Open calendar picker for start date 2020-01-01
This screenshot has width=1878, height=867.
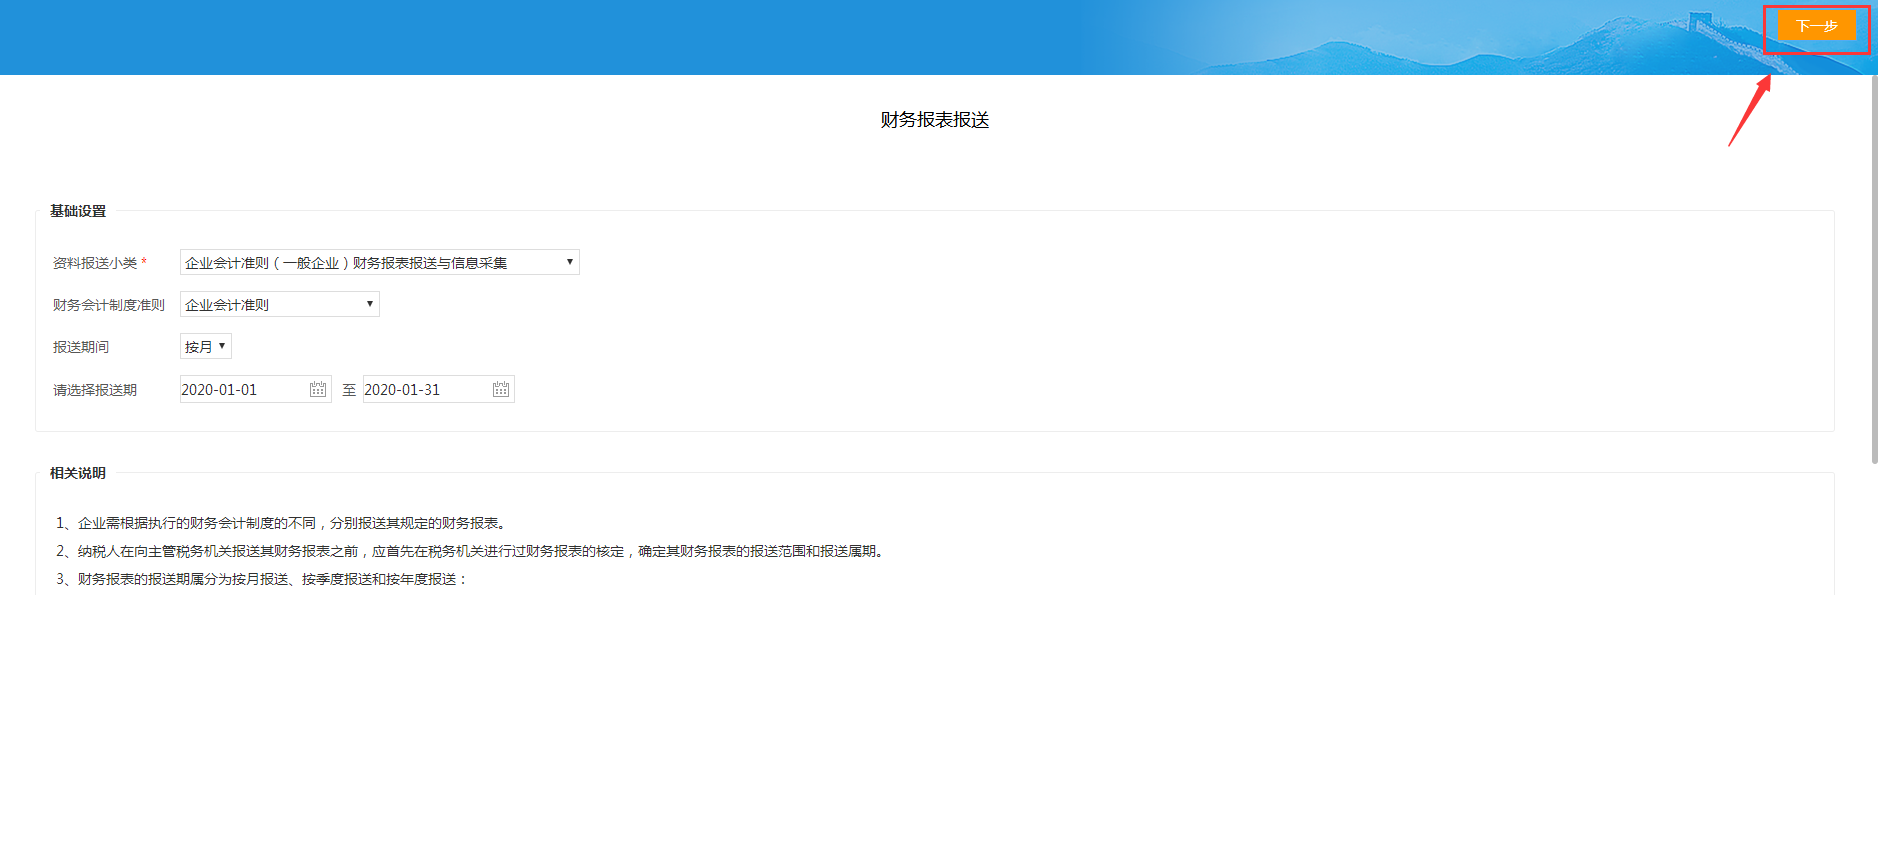coord(318,389)
